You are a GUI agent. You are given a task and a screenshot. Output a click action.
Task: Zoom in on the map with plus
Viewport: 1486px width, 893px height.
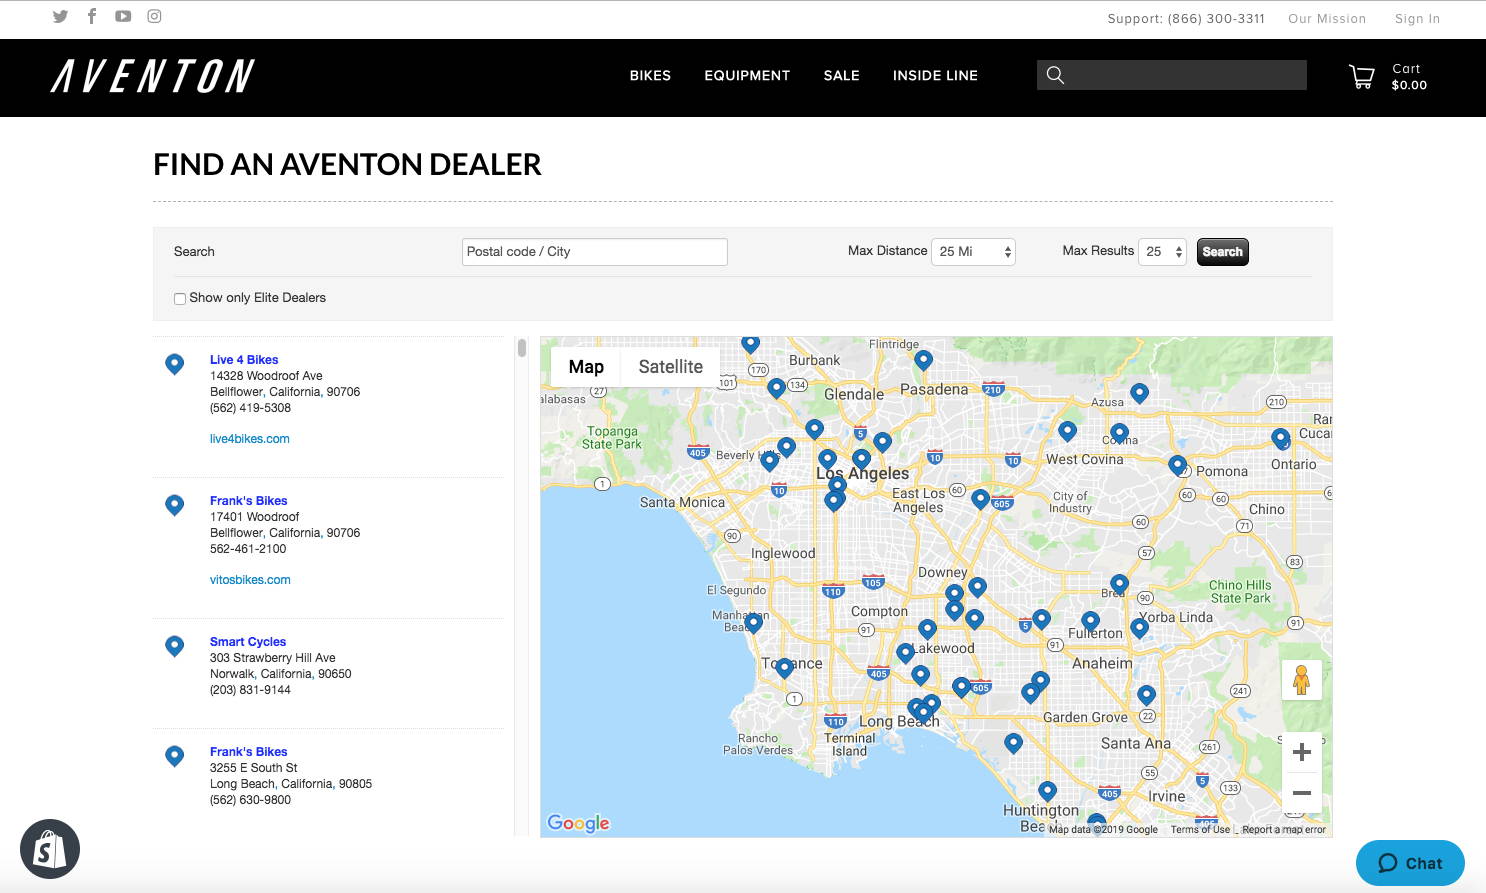1301,752
